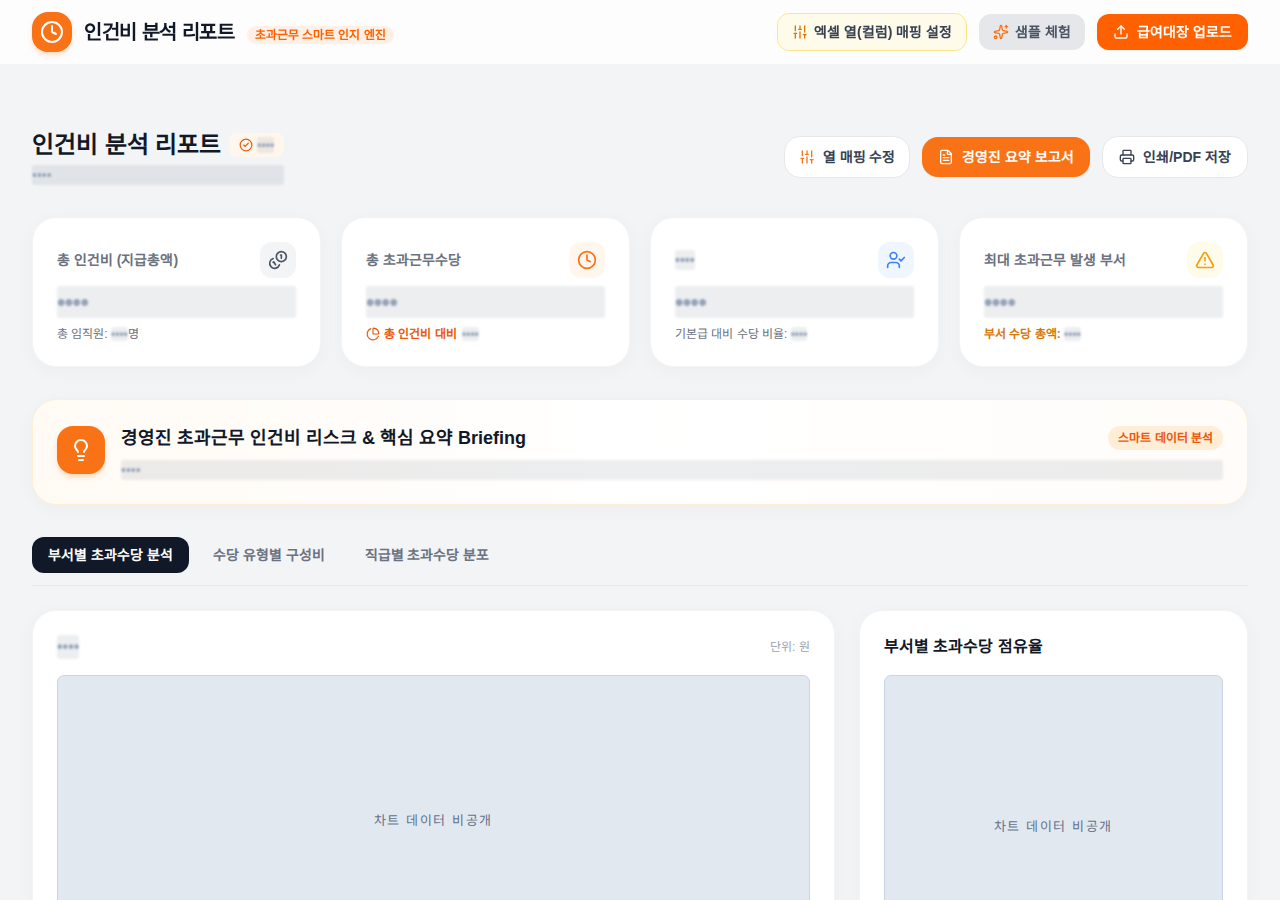This screenshot has width=1280, height=900.
Task: Click the 점유율 chart placeholder
Action: coord(1053,788)
